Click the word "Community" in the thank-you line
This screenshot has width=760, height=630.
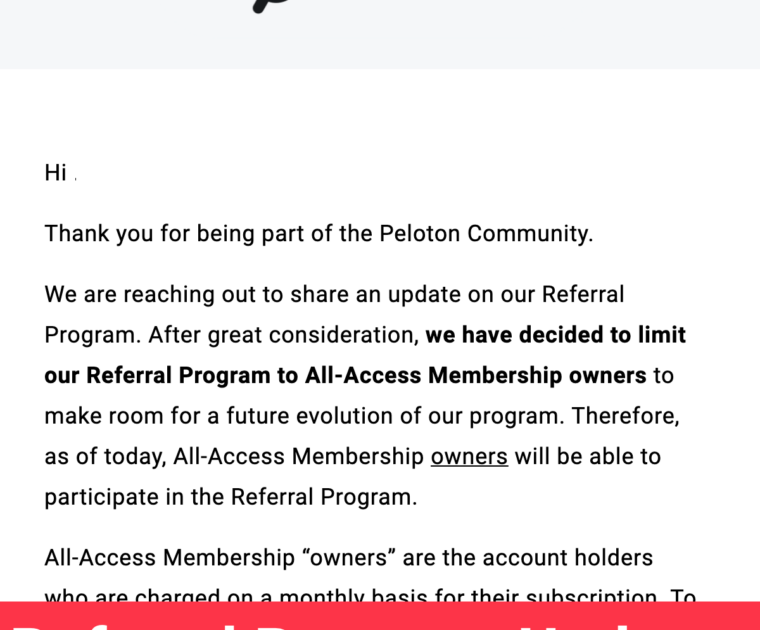tap(530, 234)
